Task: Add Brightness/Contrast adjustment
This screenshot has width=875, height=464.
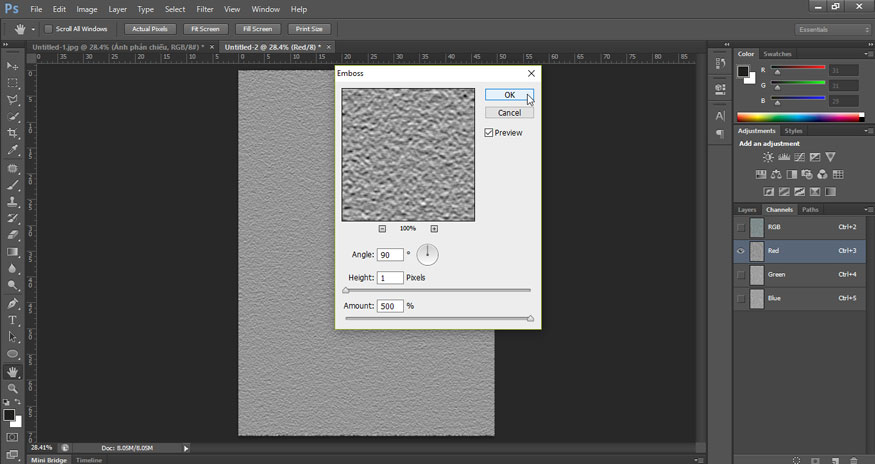Action: [768, 157]
